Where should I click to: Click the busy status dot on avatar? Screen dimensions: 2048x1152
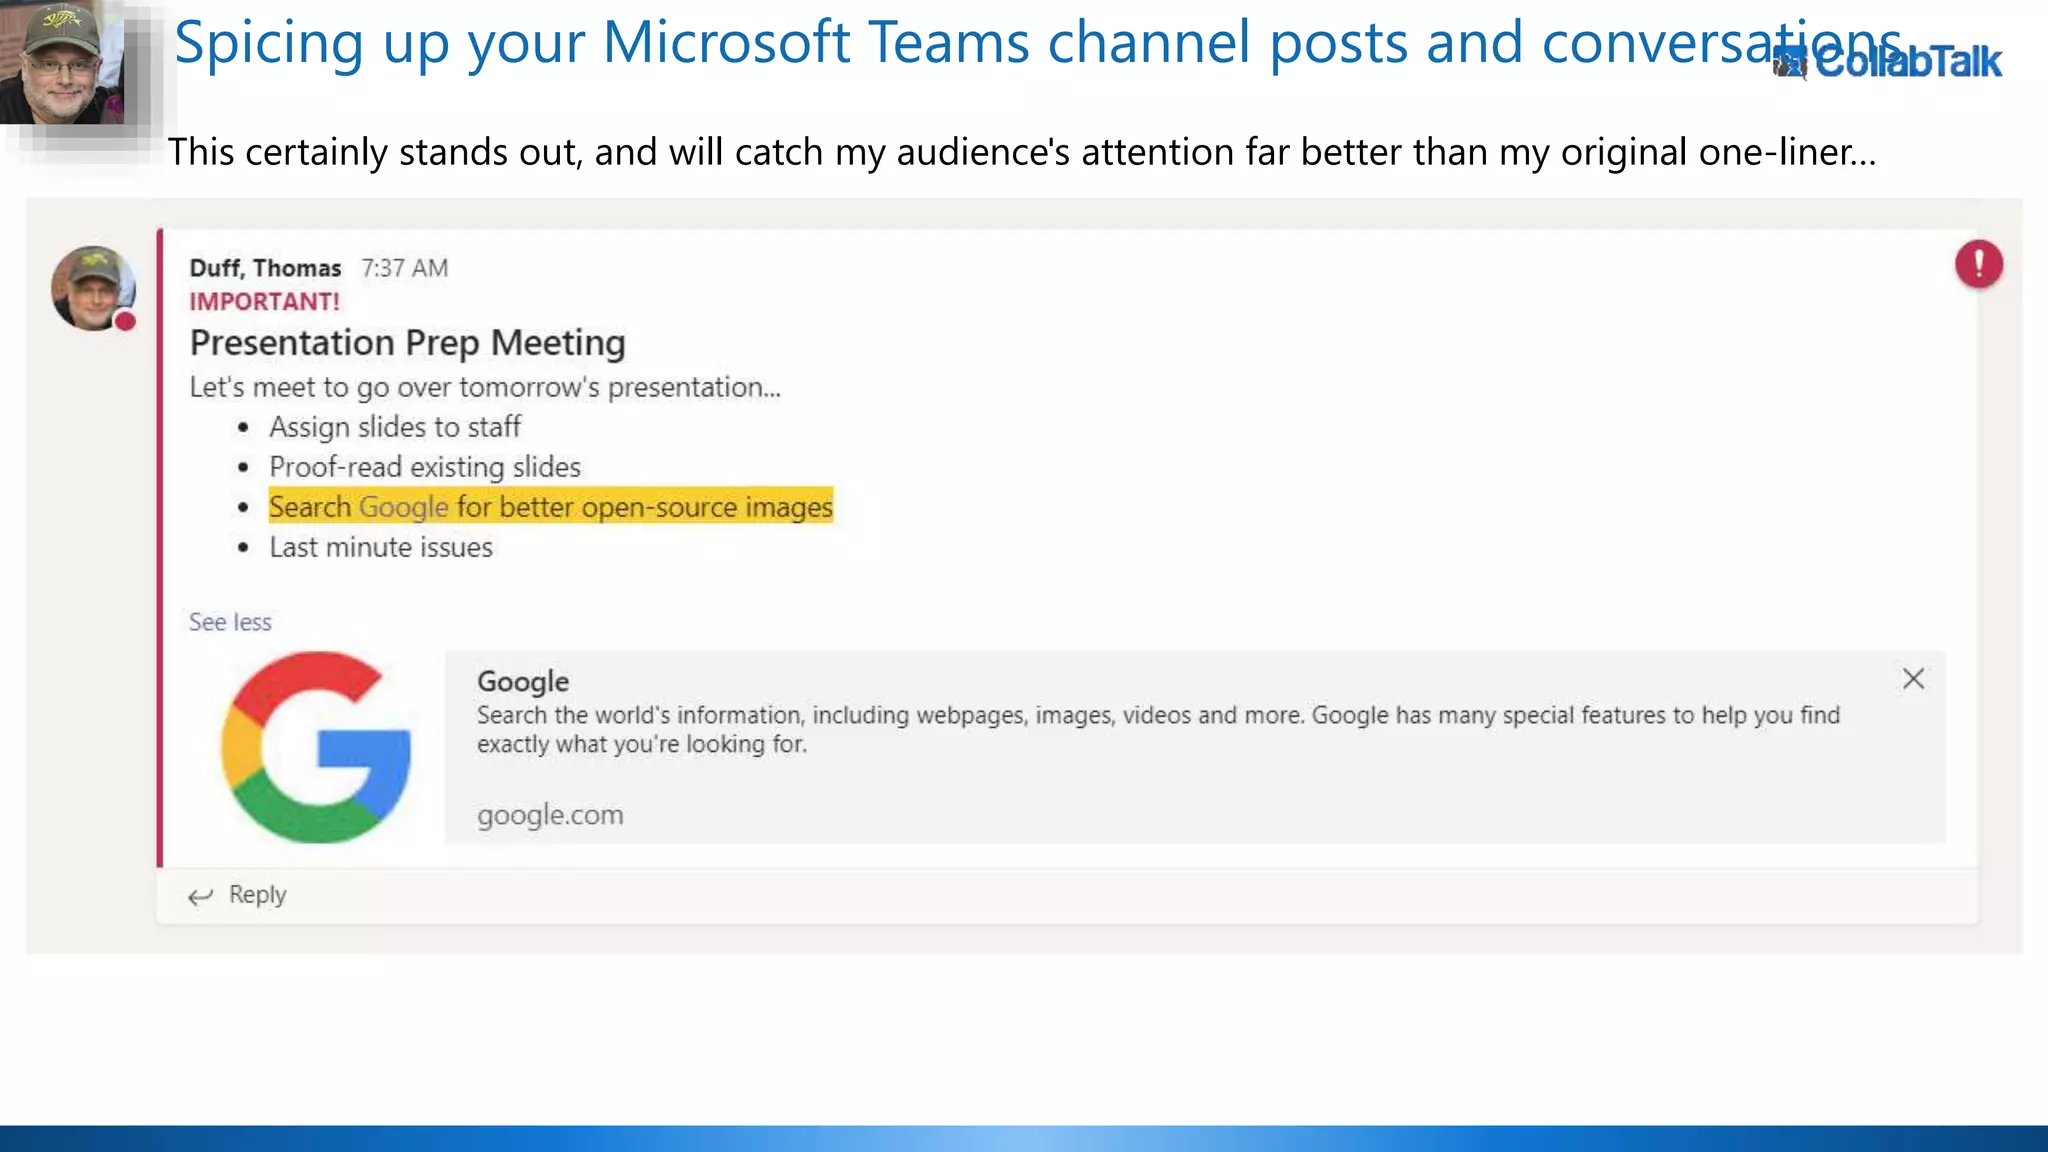click(x=125, y=321)
